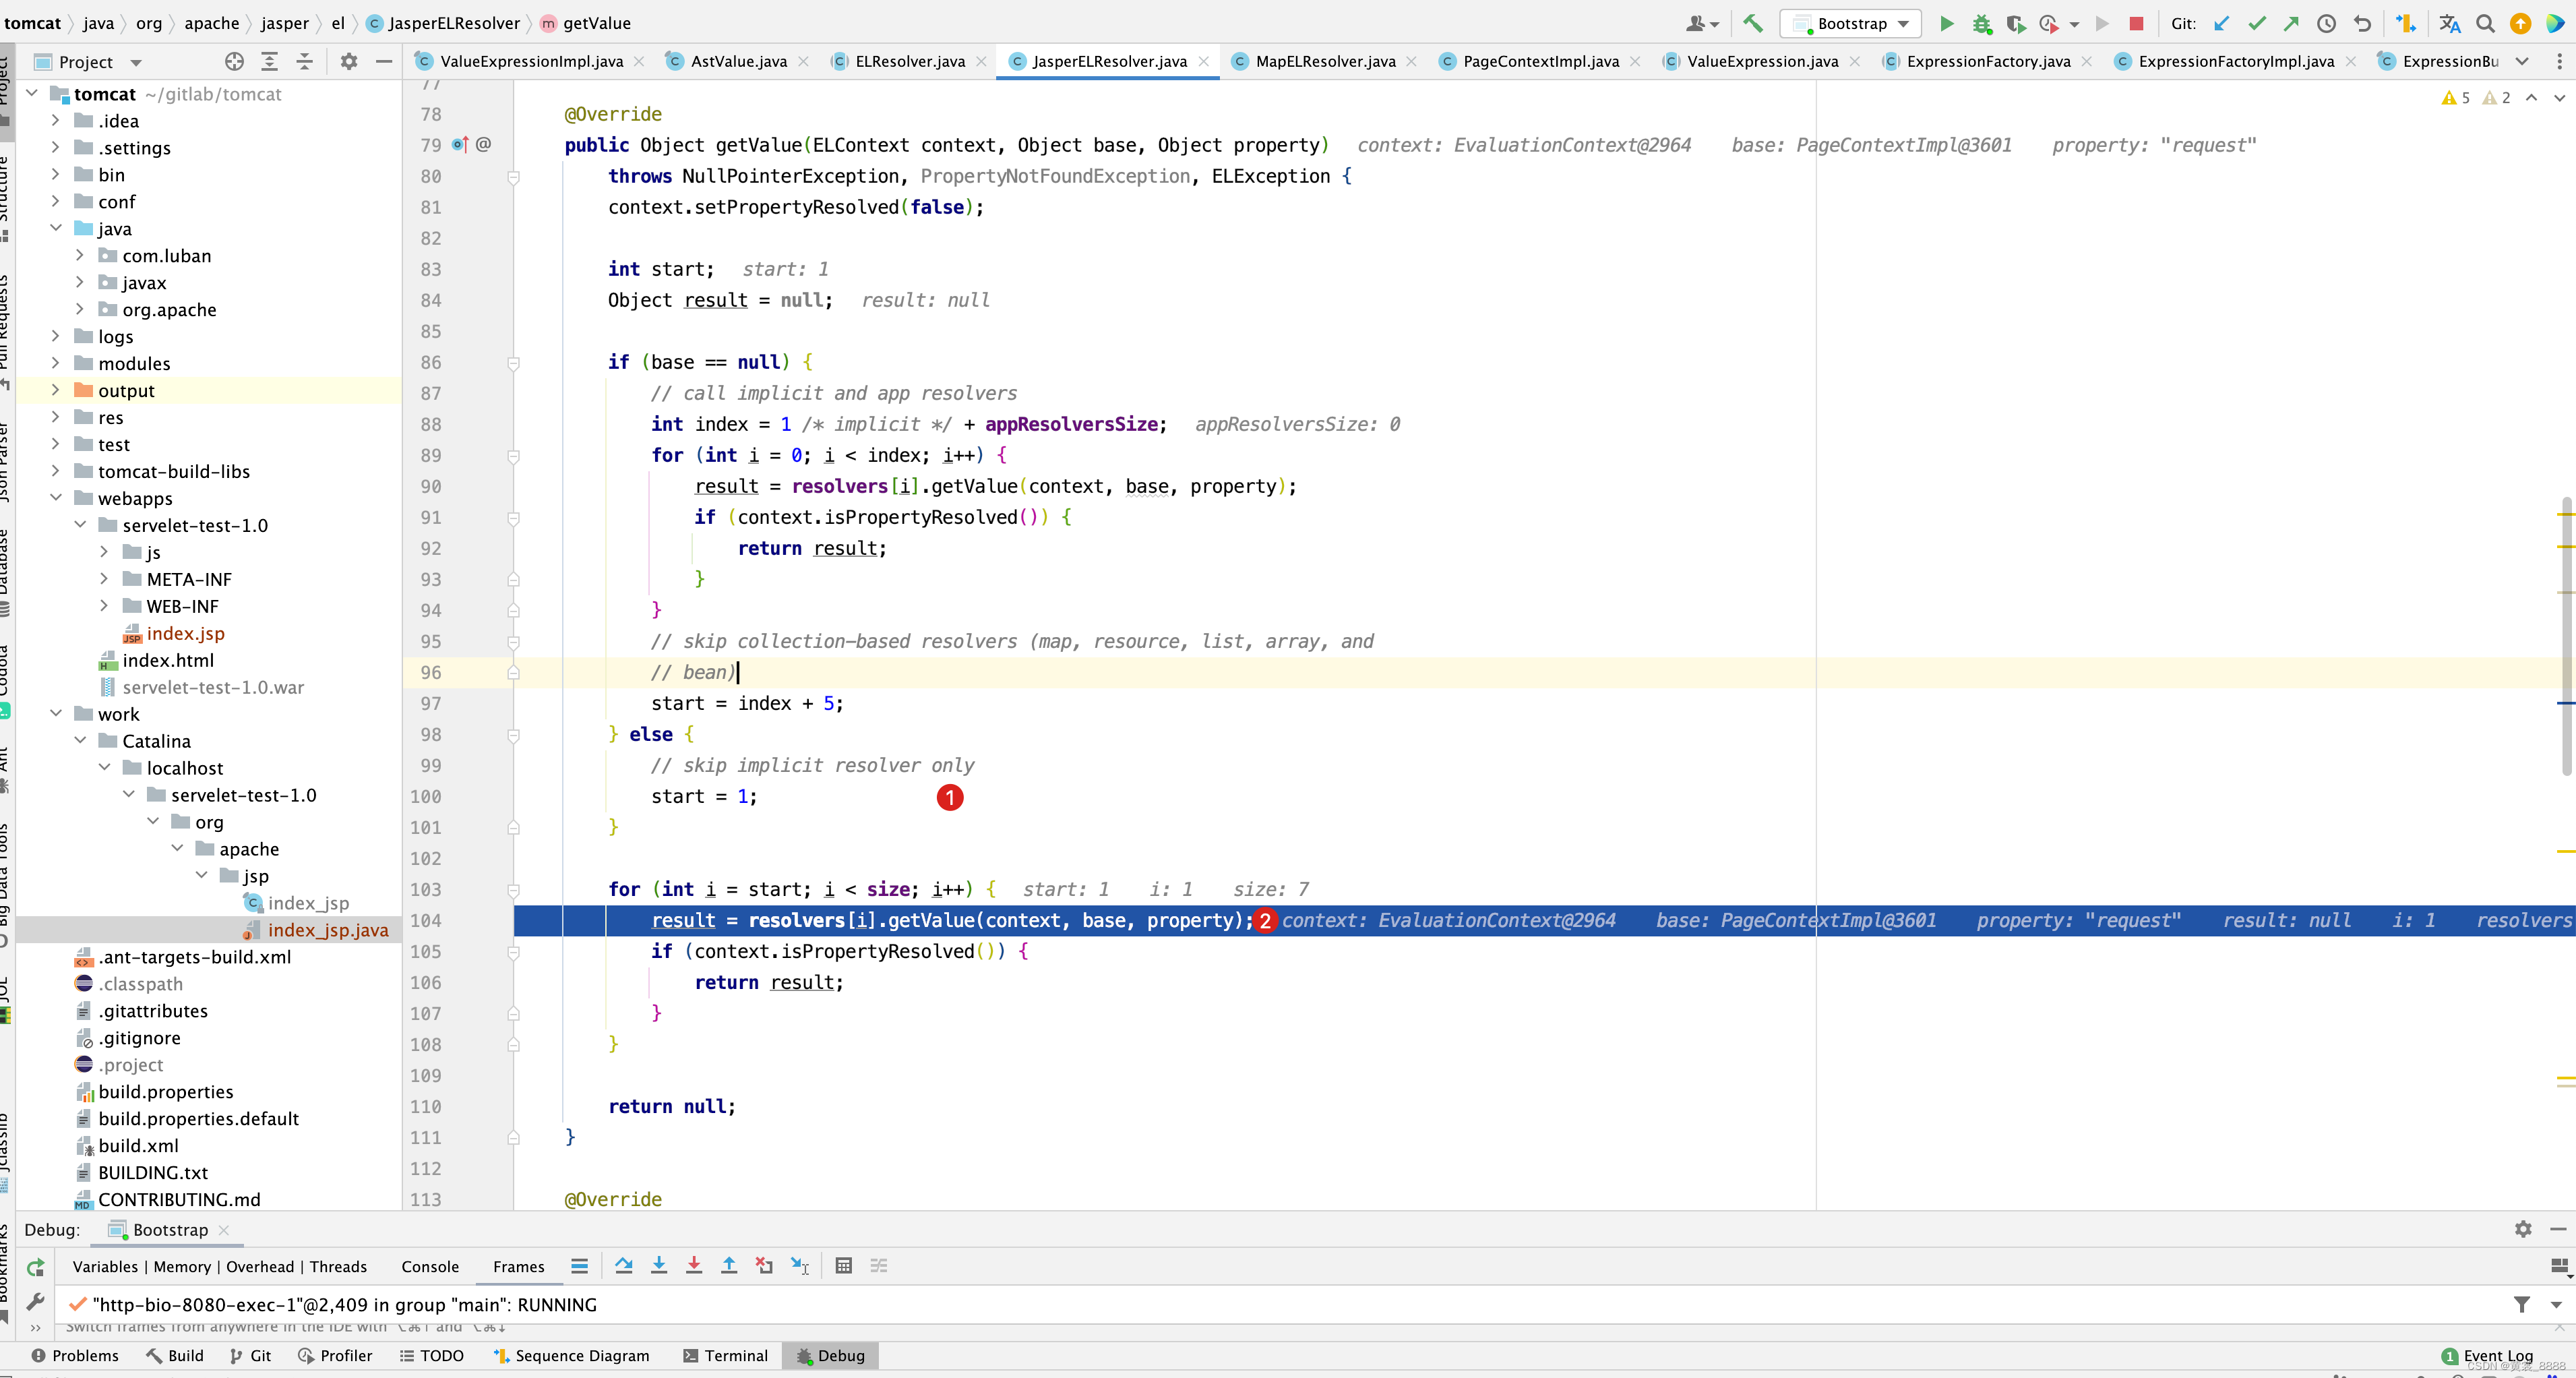Click Step Into debugger icon
This screenshot has height=1378, width=2576.
[x=659, y=1266]
